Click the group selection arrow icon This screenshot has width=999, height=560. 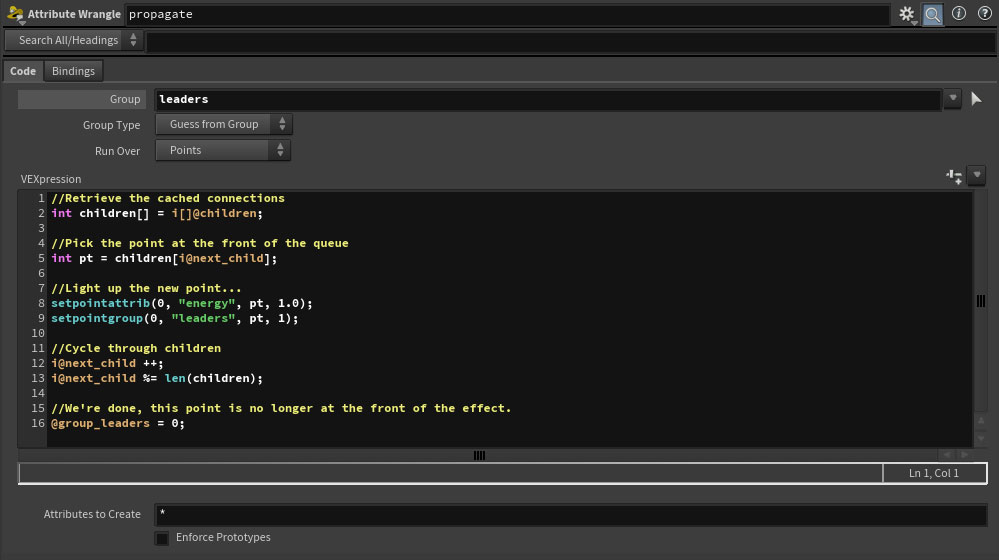(x=976, y=99)
